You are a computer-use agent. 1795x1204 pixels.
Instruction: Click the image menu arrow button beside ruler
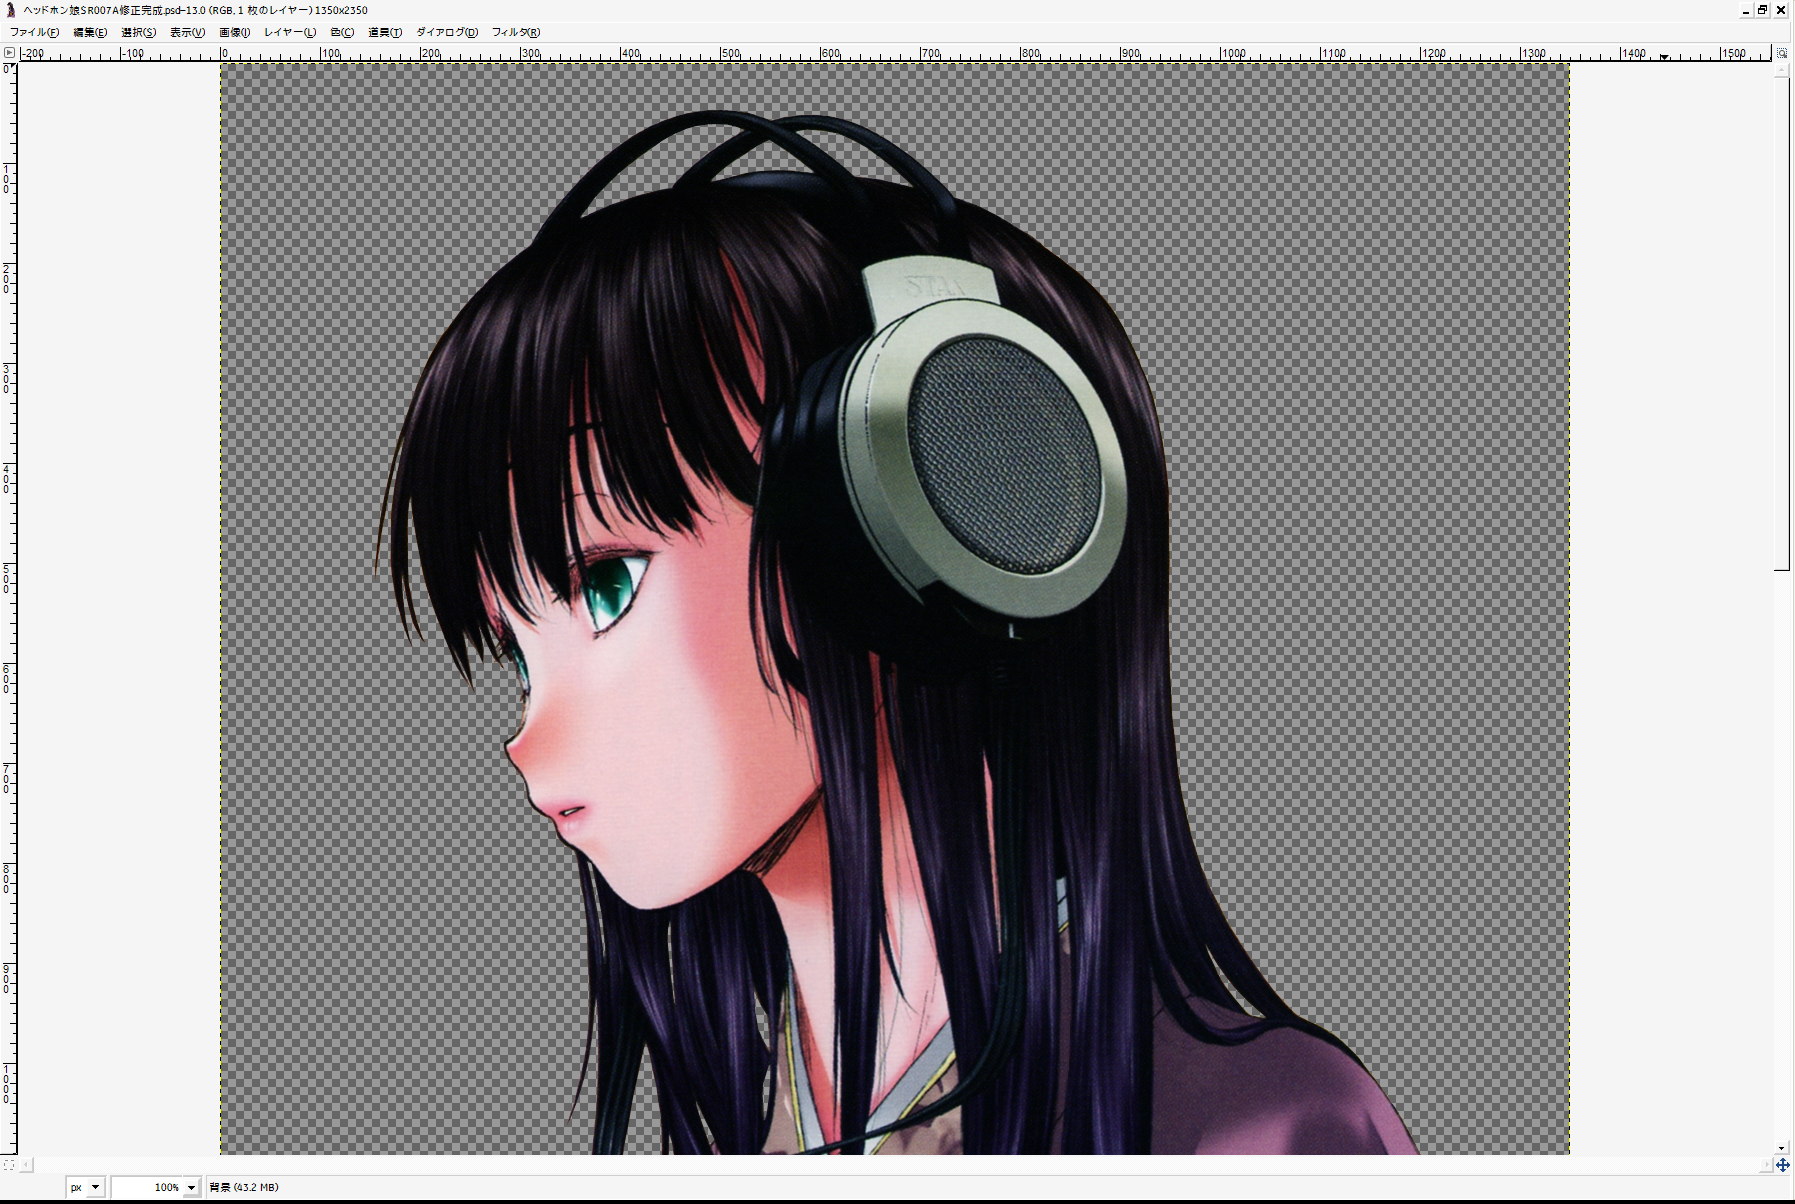[9, 53]
